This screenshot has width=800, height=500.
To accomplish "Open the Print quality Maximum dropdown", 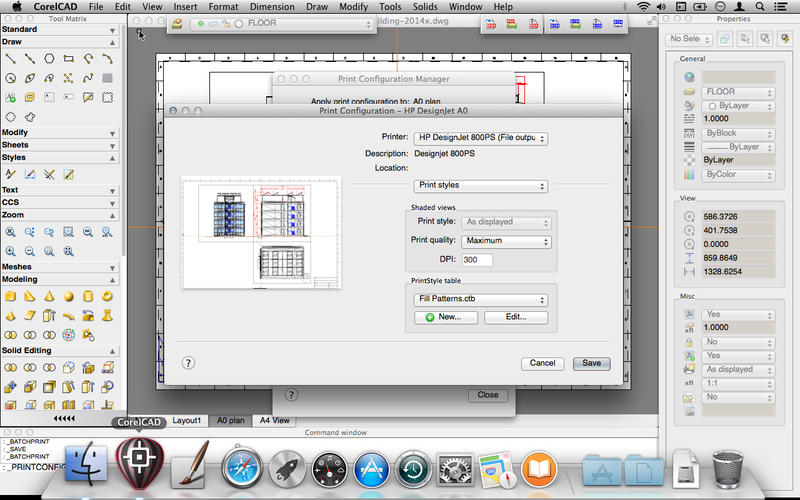I will (506, 241).
